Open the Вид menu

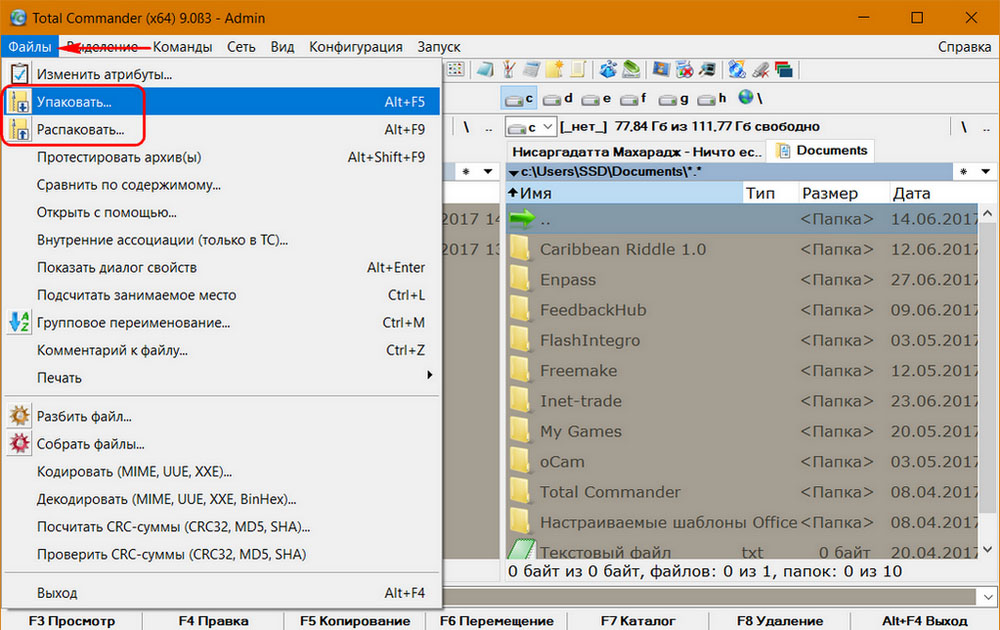(x=282, y=47)
